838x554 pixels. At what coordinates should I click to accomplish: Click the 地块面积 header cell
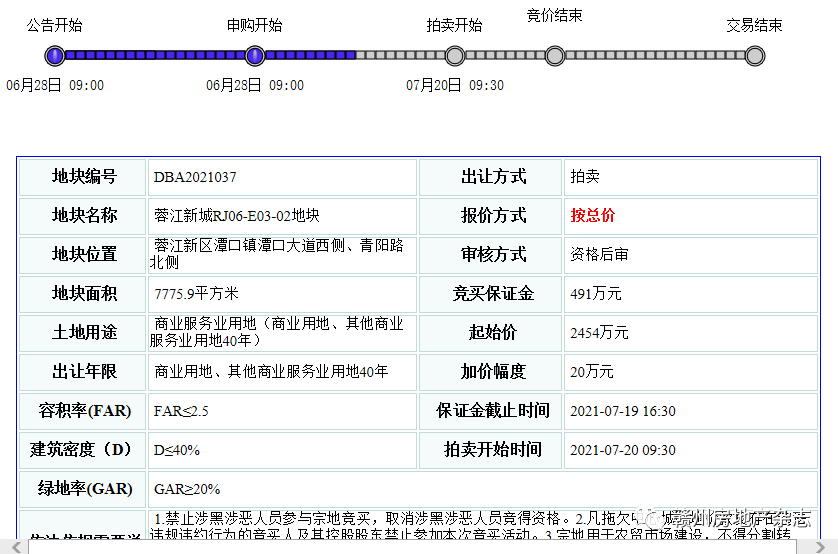click(82, 293)
